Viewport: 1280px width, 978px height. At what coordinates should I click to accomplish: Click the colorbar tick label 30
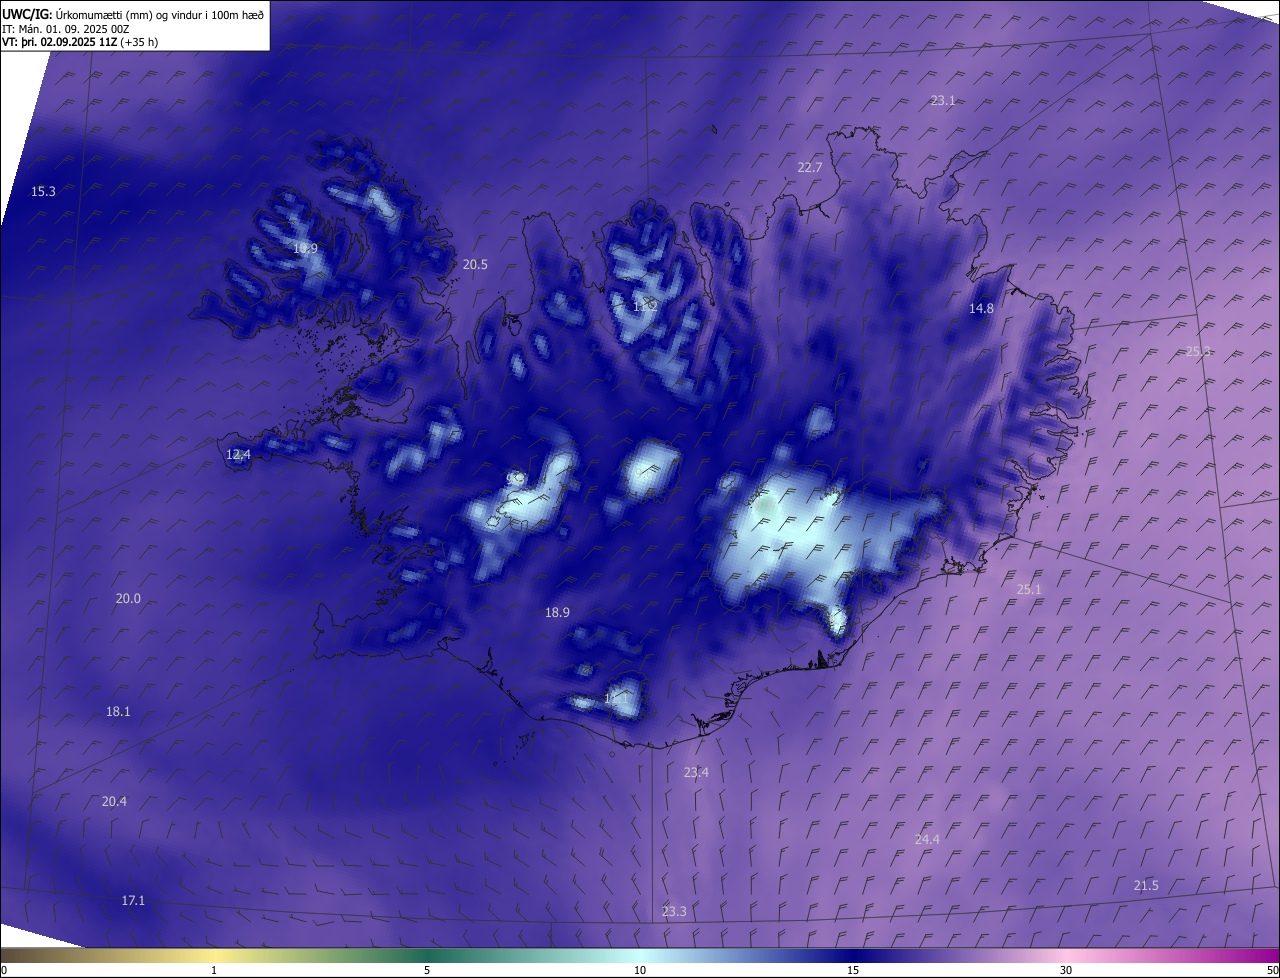[1066, 970]
